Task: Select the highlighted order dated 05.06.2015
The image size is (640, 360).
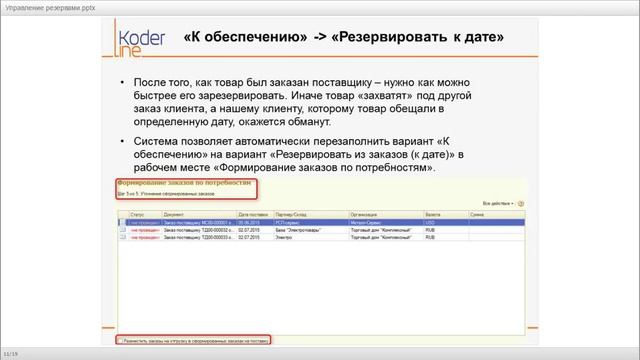Action: (x=321, y=222)
